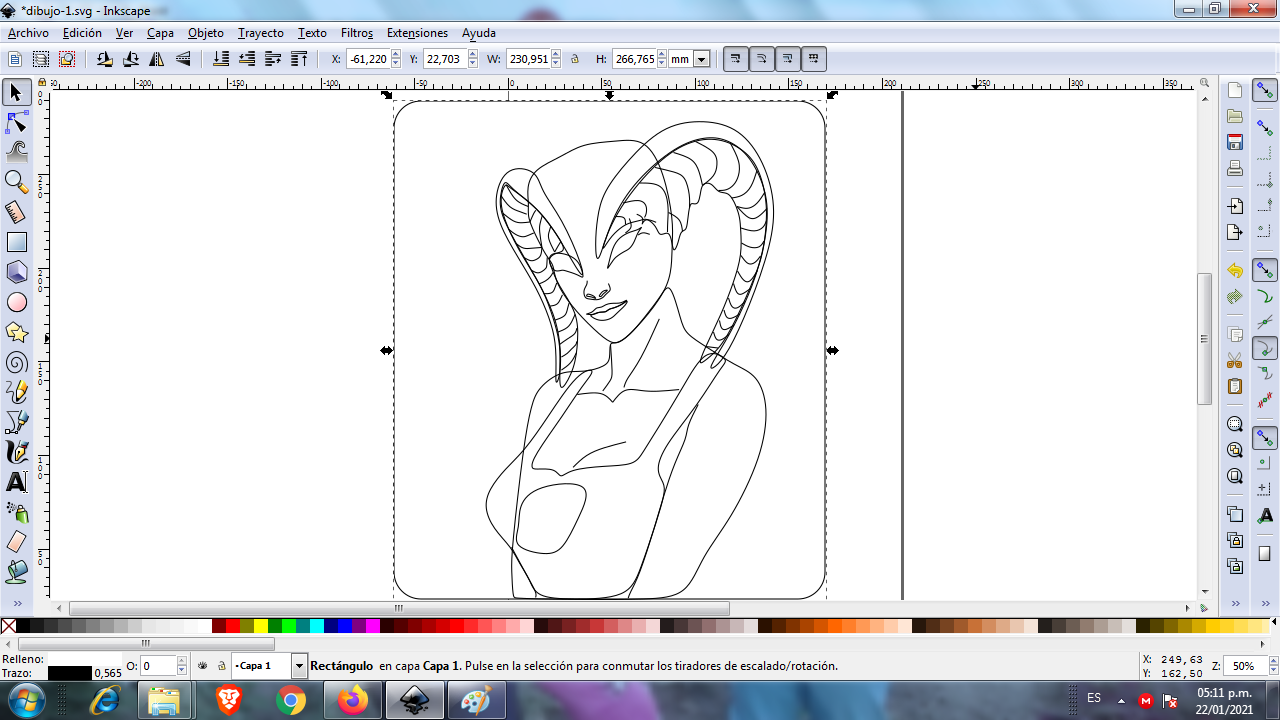This screenshot has width=1280, height=720.
Task: Select the Star polygon tool
Action: tap(16, 332)
